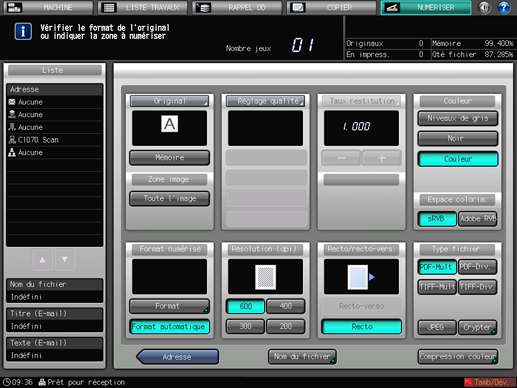This screenshot has width=517, height=388.
Task: Select the group address row icon
Action: [x=12, y=153]
